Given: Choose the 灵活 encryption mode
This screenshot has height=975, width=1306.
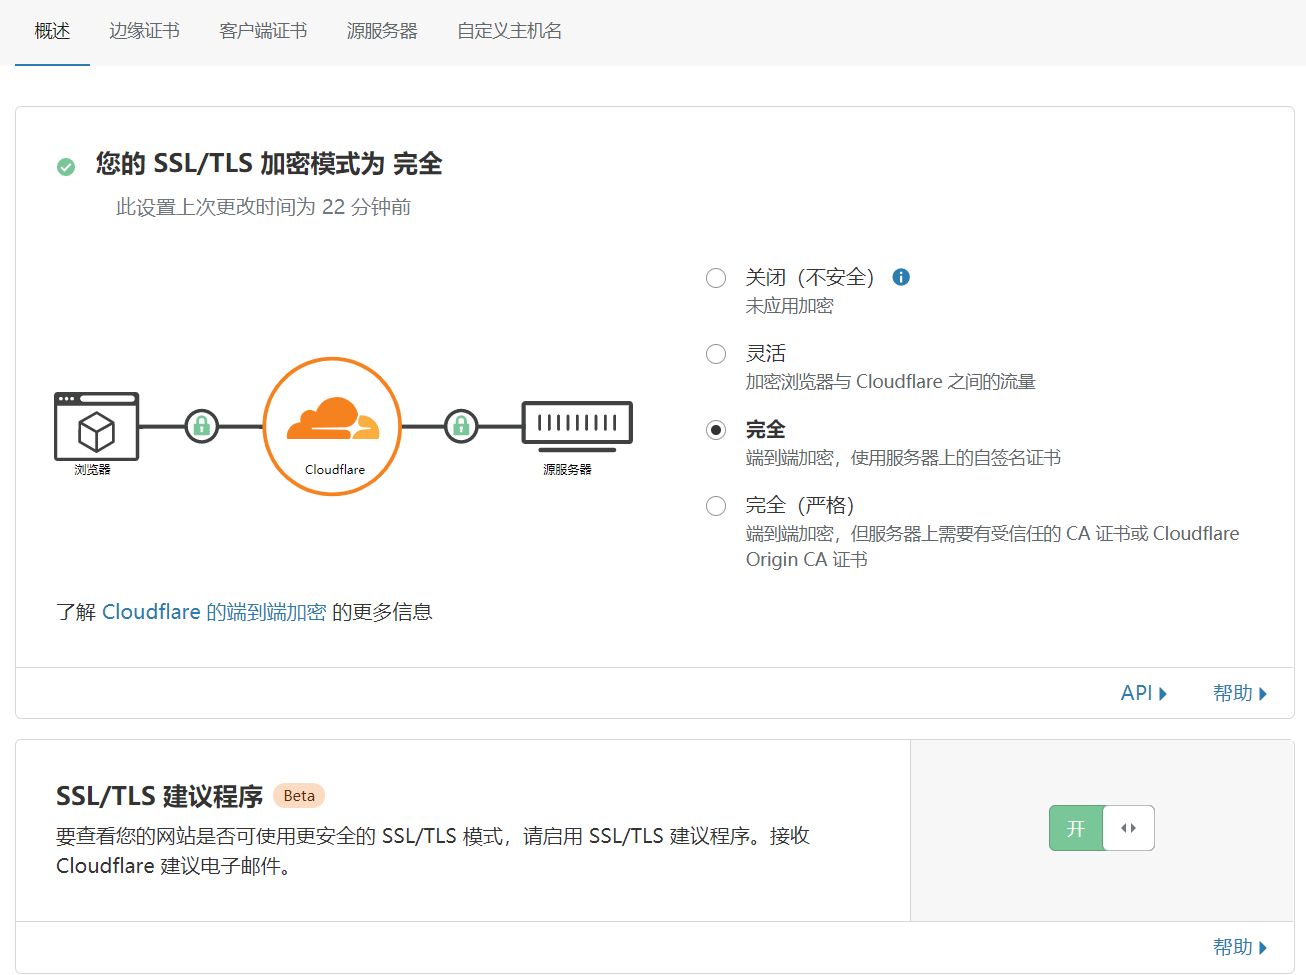Looking at the screenshot, I should click(x=716, y=354).
